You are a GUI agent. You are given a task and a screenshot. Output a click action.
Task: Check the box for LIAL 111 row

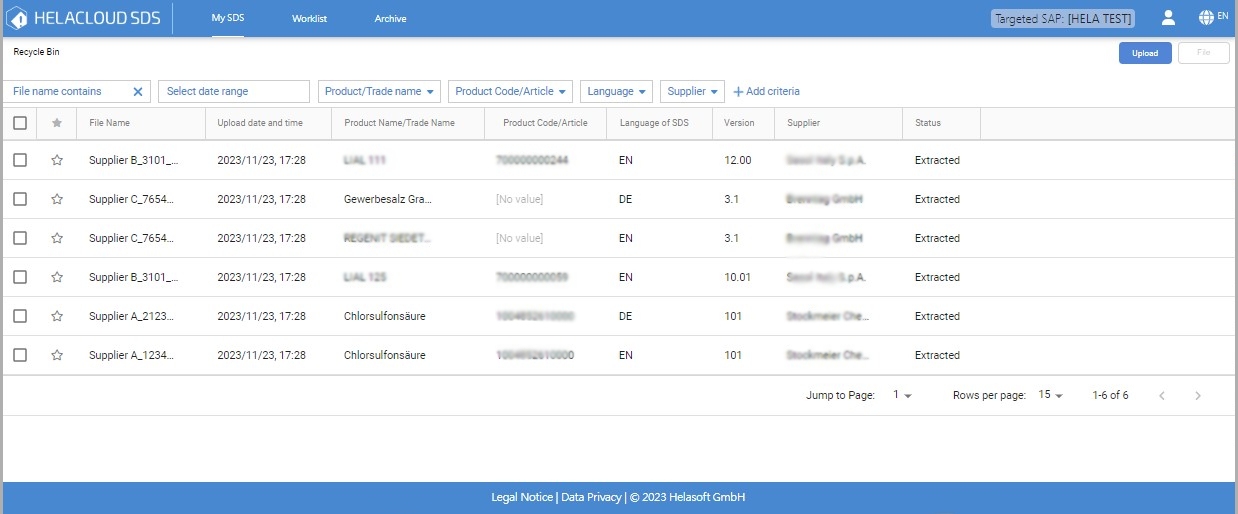pos(20,160)
